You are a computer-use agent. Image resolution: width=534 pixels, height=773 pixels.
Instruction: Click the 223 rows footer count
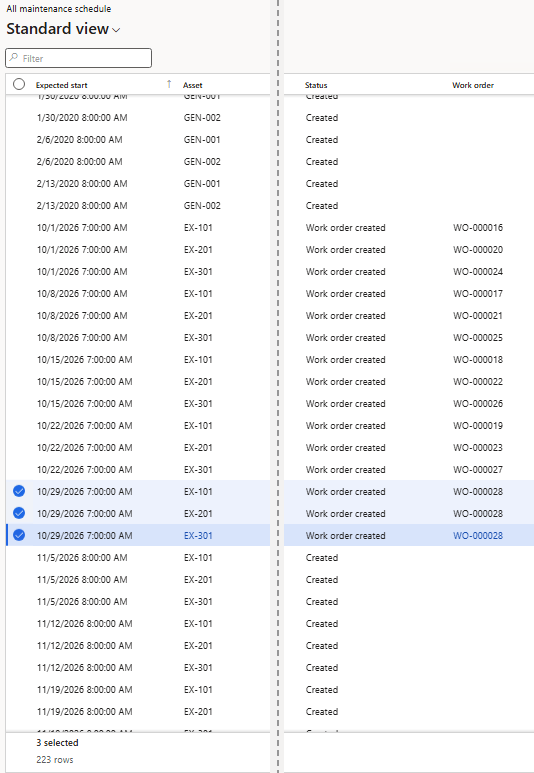point(55,760)
